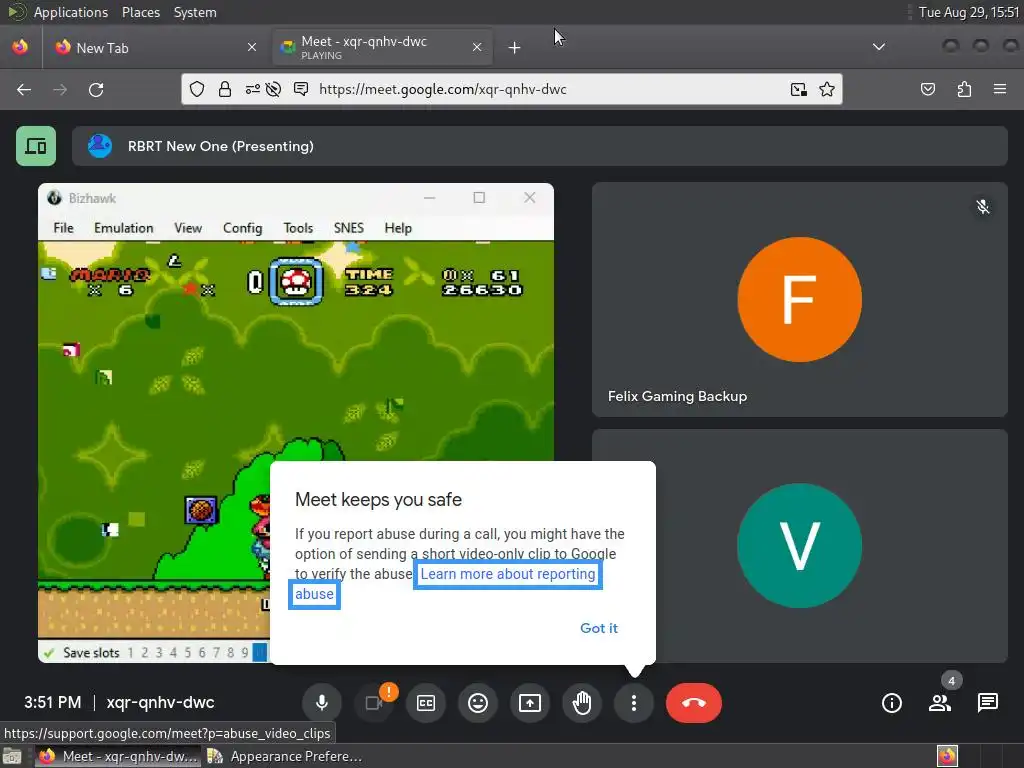
Task: Click the autoplay blocked icon in address bar
Action: 274,89
